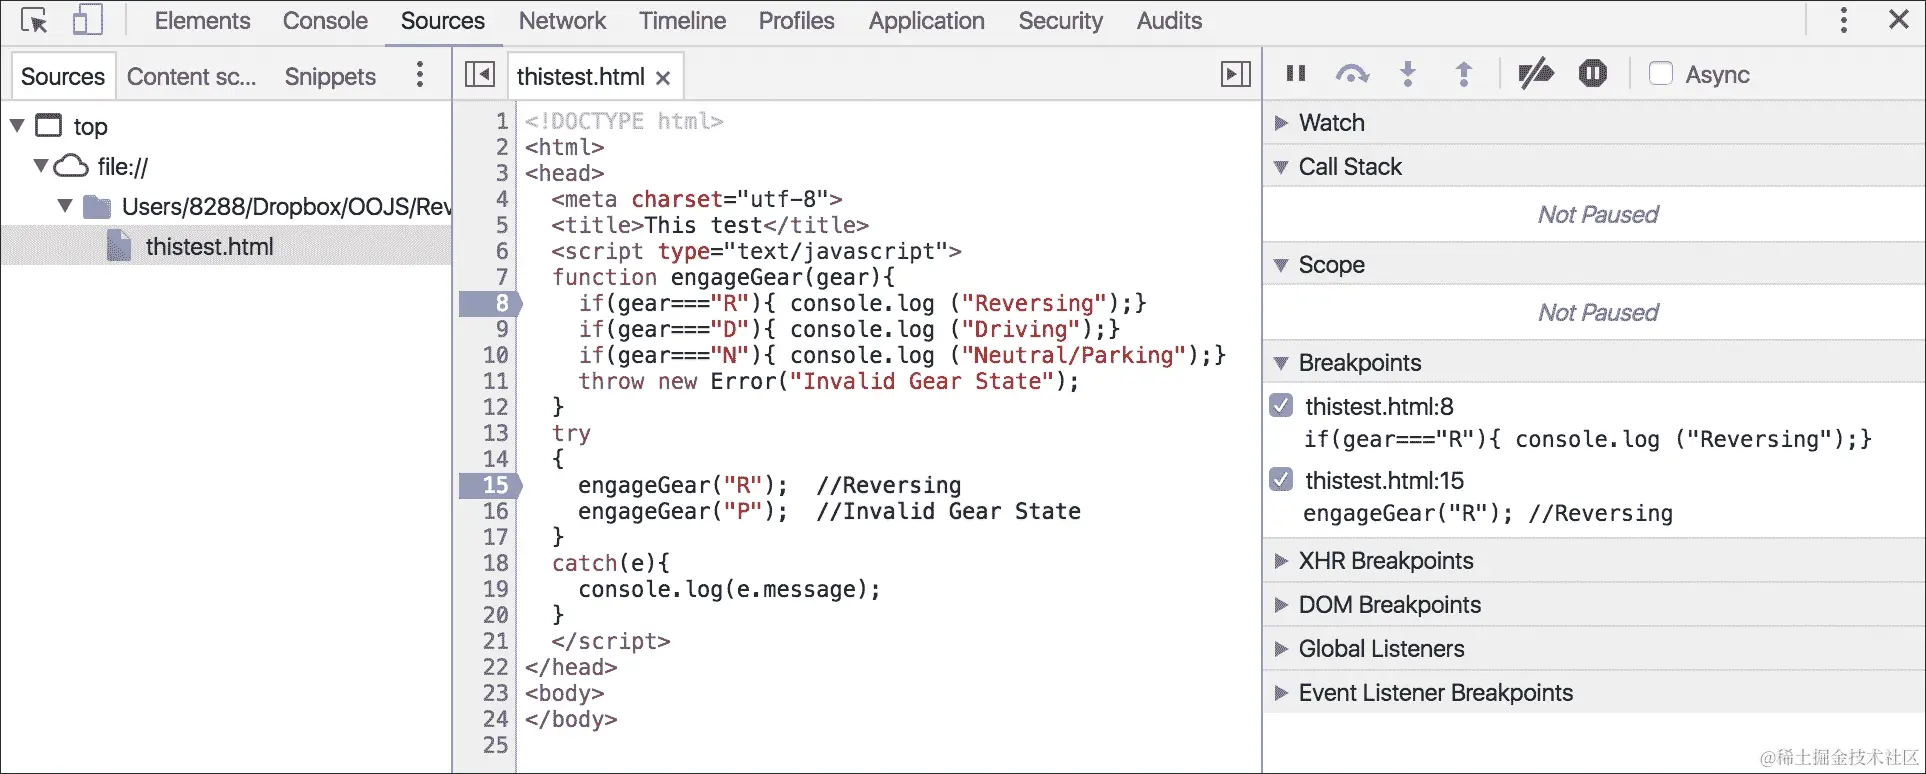The image size is (1926, 774).
Task: Toggle pause on exceptions
Action: [1593, 74]
